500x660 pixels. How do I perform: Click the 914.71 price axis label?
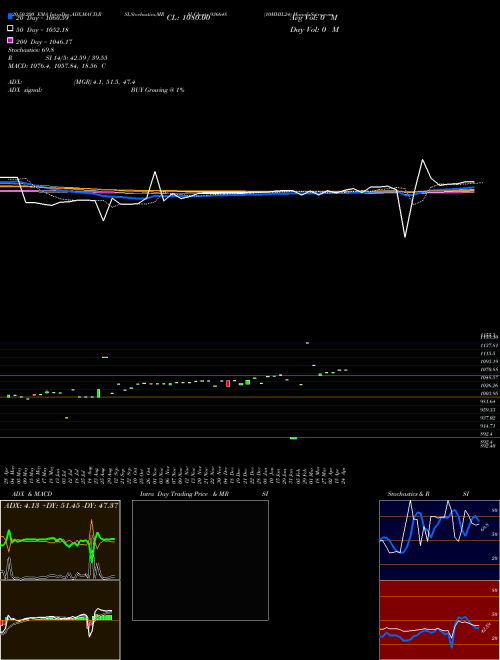tap(489, 426)
